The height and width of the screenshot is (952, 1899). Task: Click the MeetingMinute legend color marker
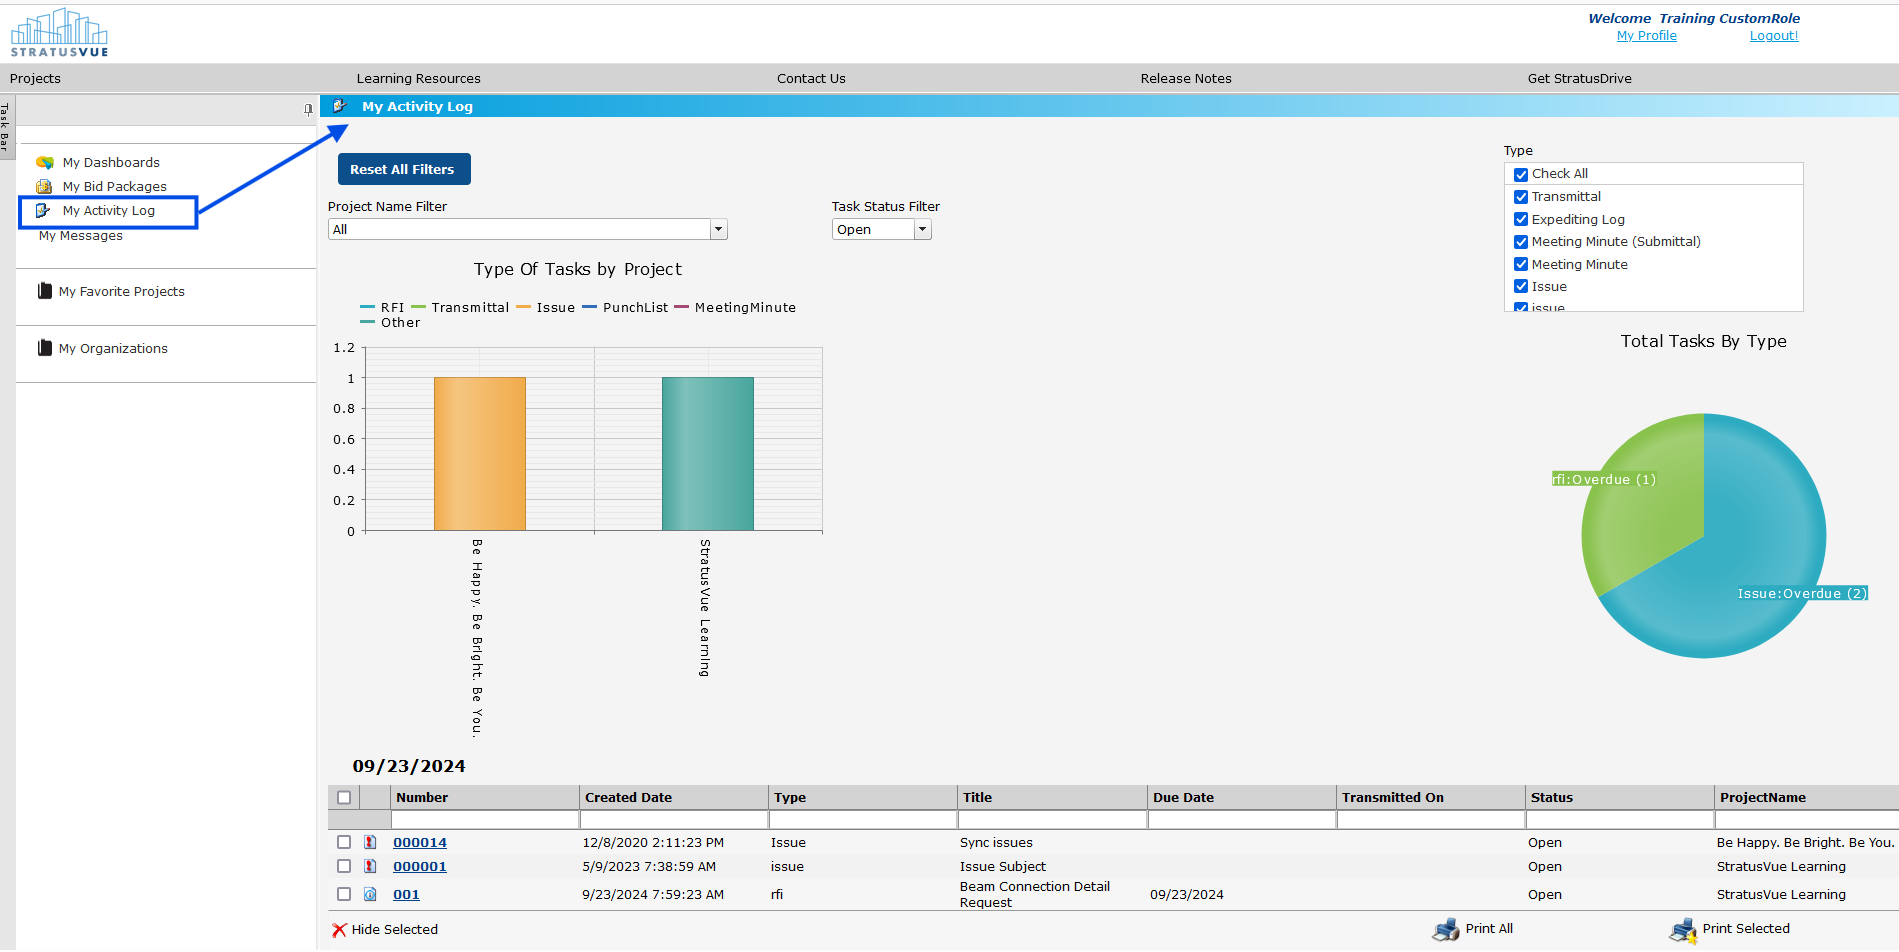tap(681, 307)
